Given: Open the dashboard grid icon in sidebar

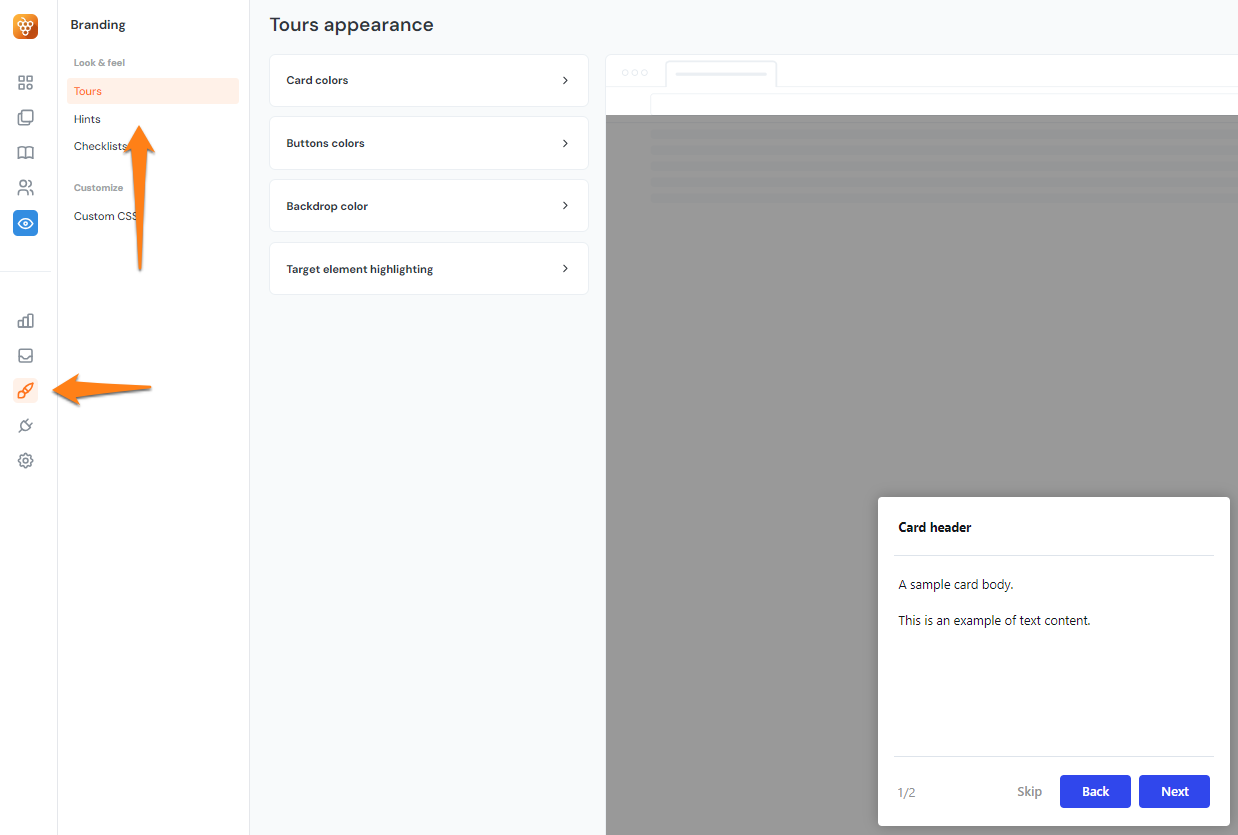Looking at the screenshot, I should pyautogui.click(x=25, y=83).
